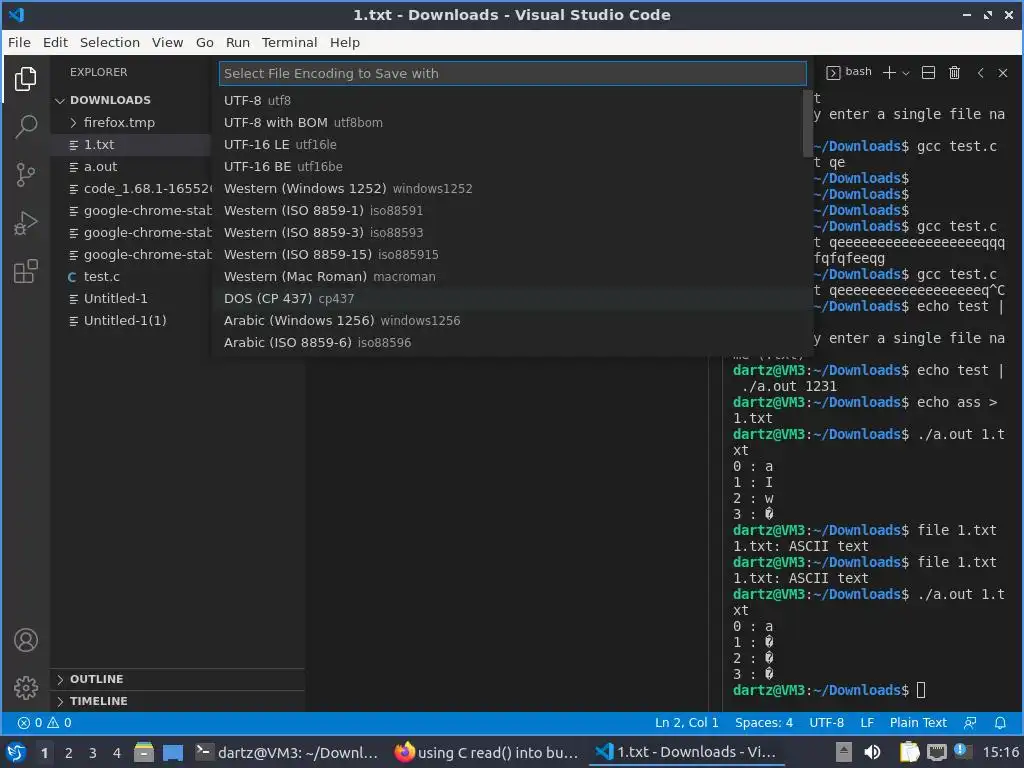Viewport: 1024px width, 768px height.
Task: Expand the OUTLINE section
Action: point(96,679)
